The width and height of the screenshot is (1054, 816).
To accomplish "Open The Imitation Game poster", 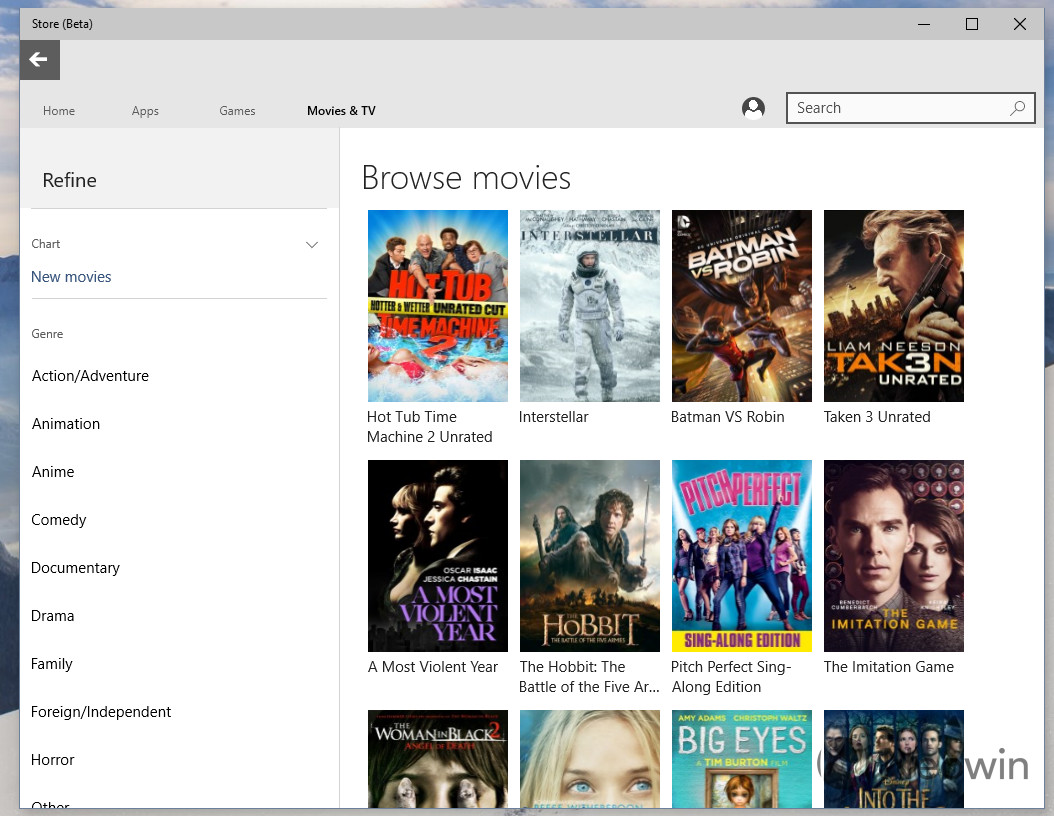I will click(893, 556).
